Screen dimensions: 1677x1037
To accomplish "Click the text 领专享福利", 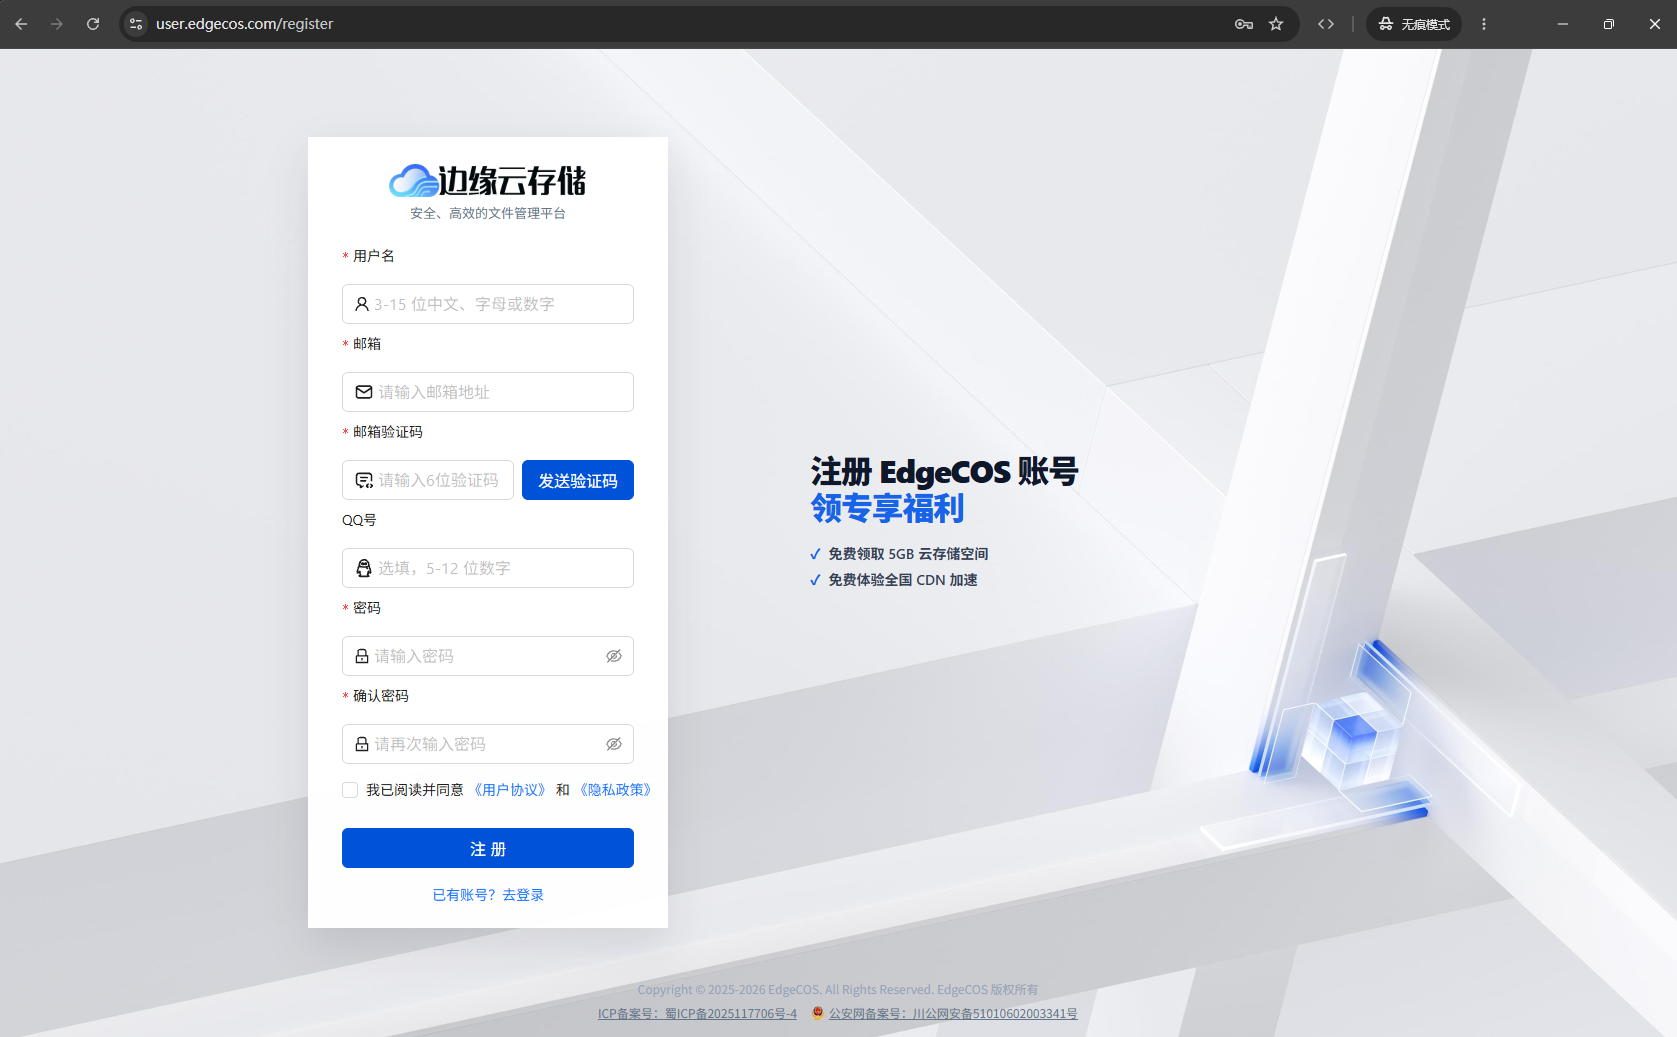I will (x=887, y=508).
